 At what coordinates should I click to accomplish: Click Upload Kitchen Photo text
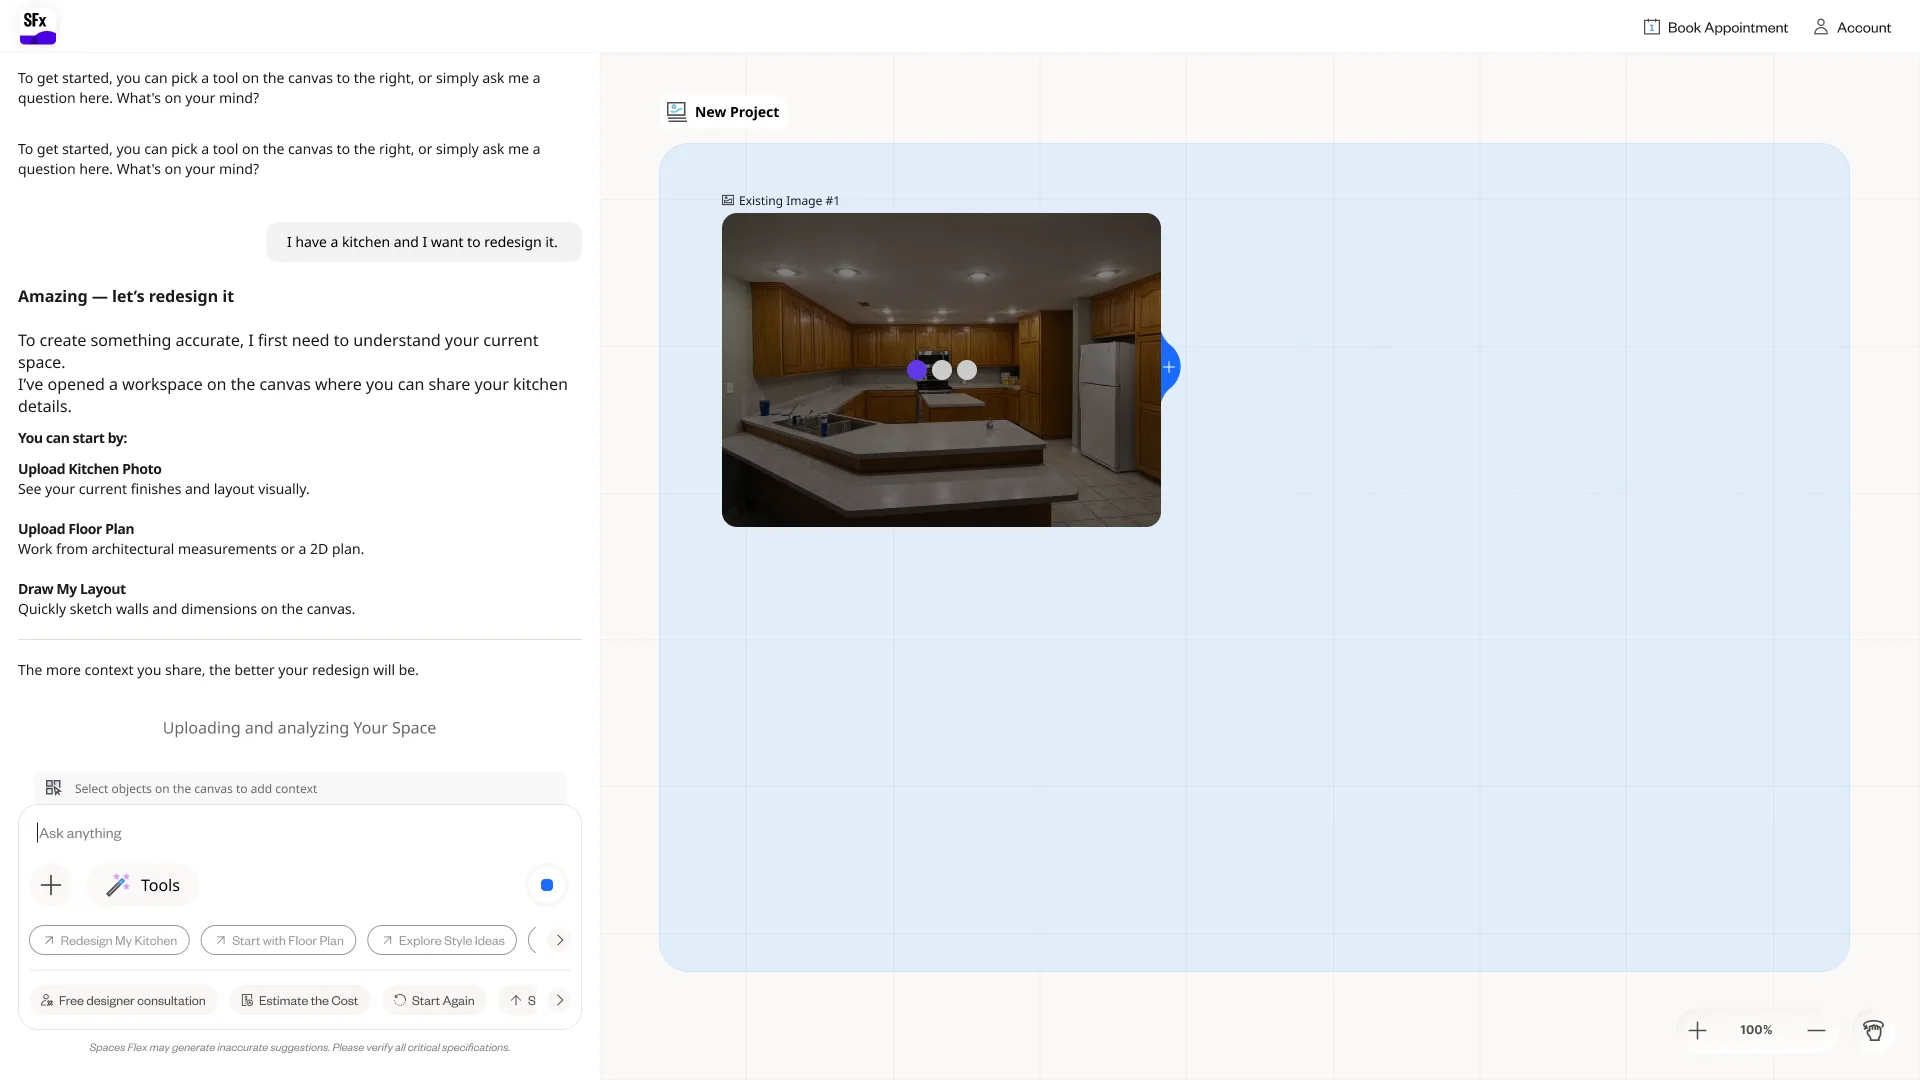[90, 469]
